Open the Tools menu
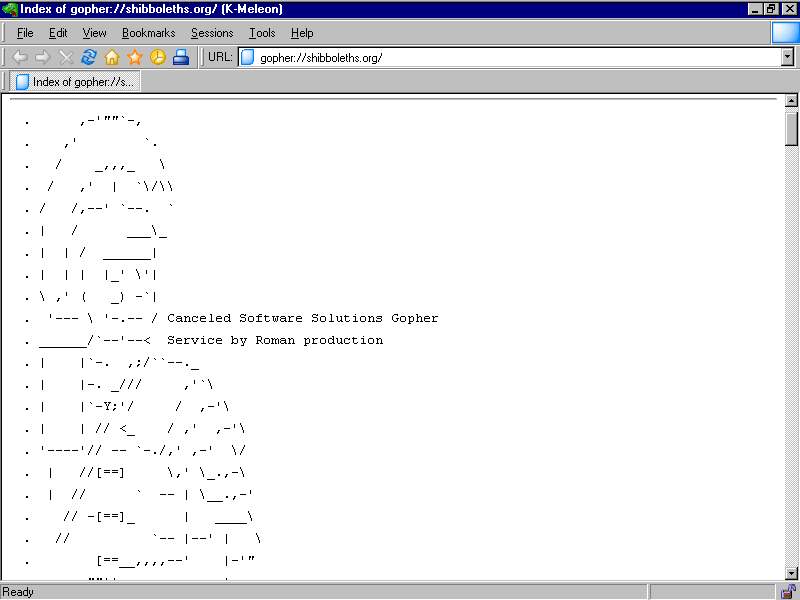This screenshot has width=800, height=600. [x=262, y=33]
